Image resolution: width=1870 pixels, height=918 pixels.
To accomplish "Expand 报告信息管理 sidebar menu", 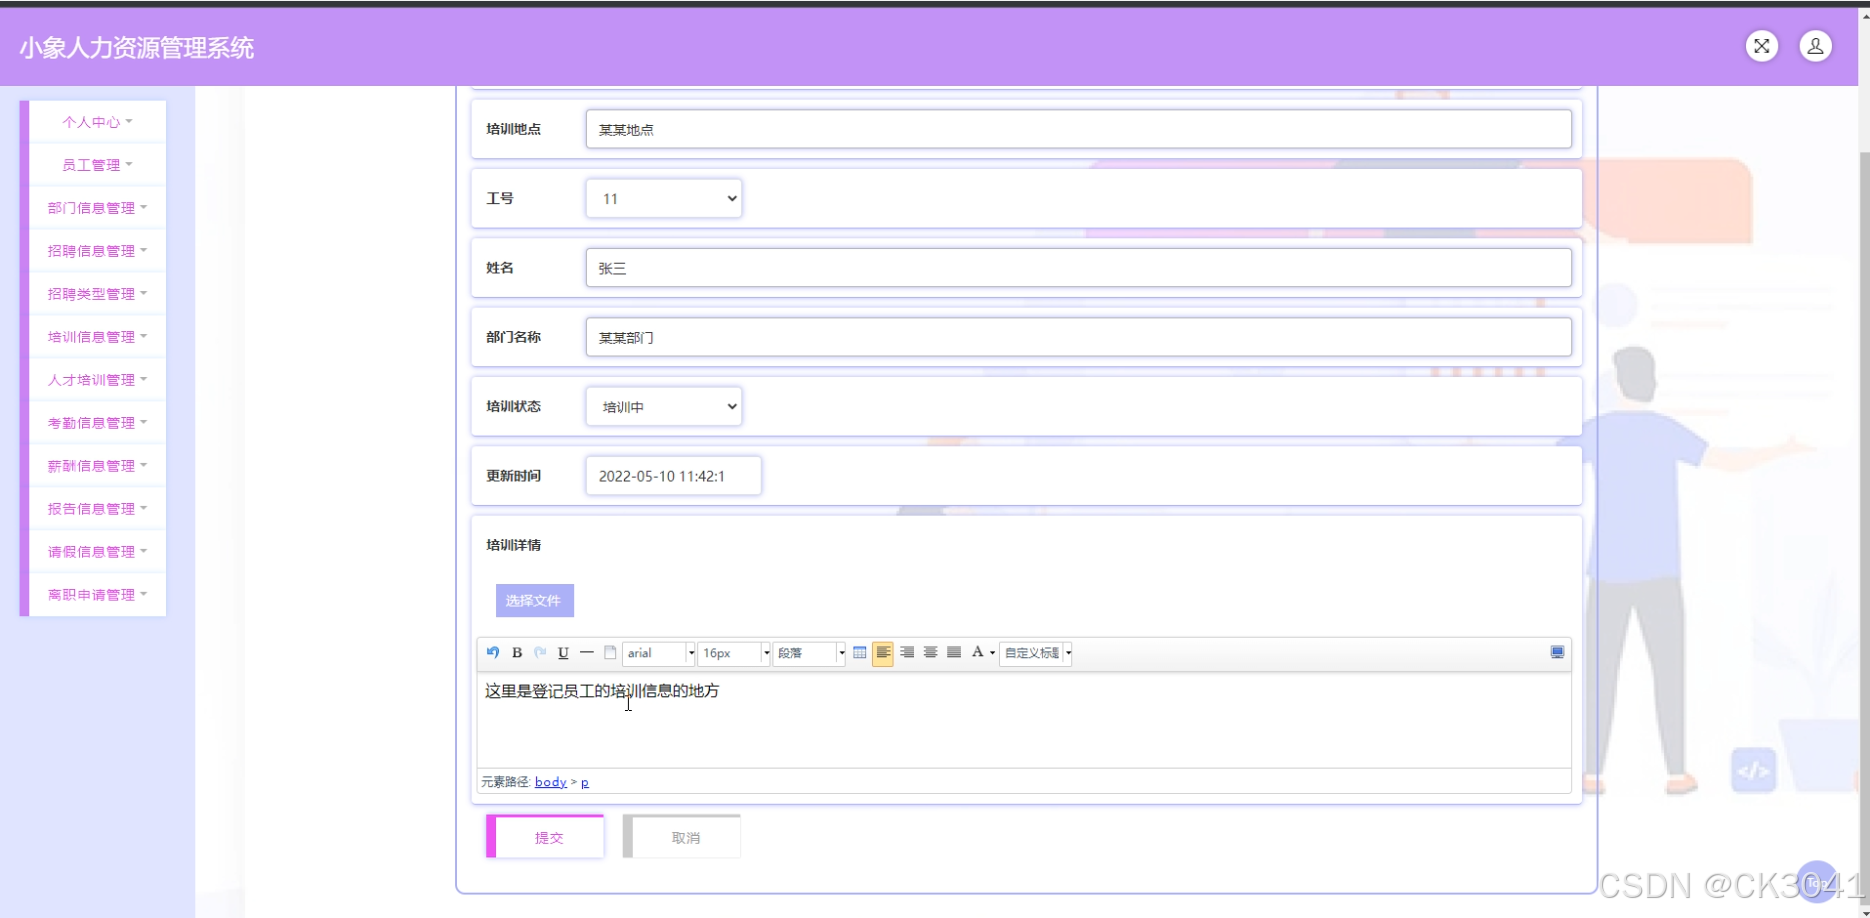I will point(97,509).
